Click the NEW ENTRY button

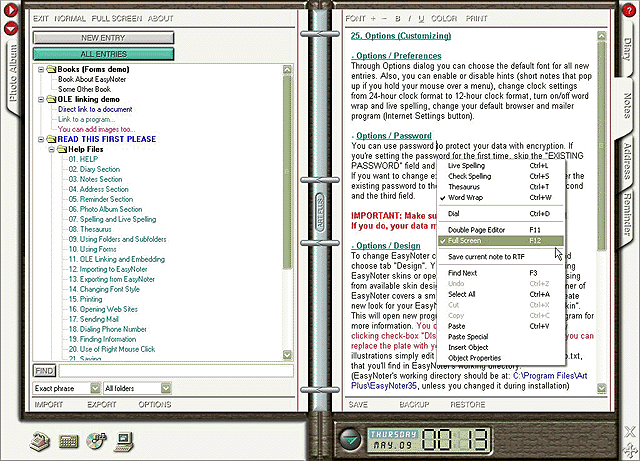coord(103,38)
